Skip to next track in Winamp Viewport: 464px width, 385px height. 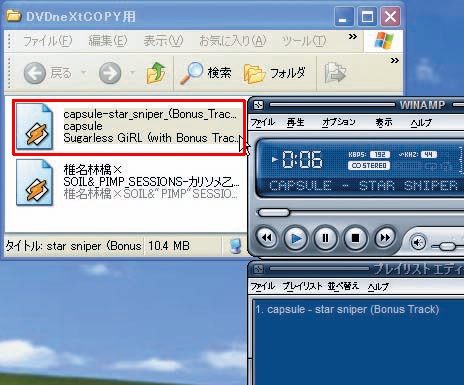coord(385,238)
